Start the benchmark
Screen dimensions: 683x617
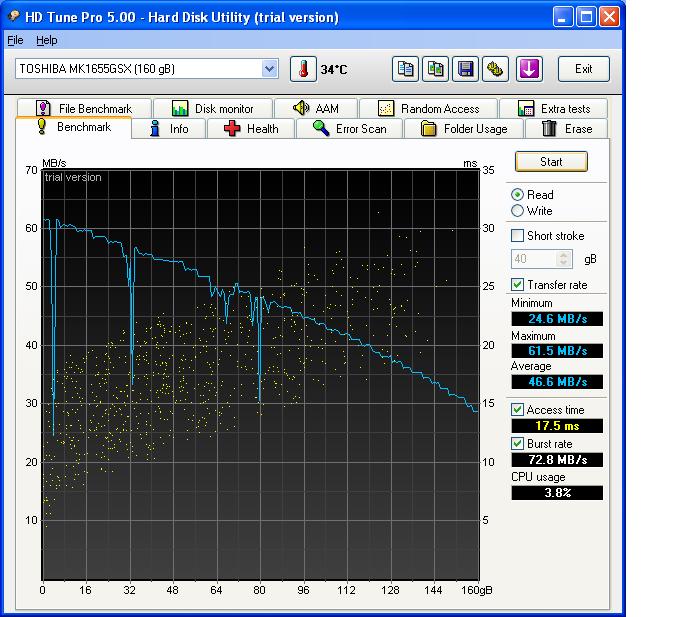(551, 162)
